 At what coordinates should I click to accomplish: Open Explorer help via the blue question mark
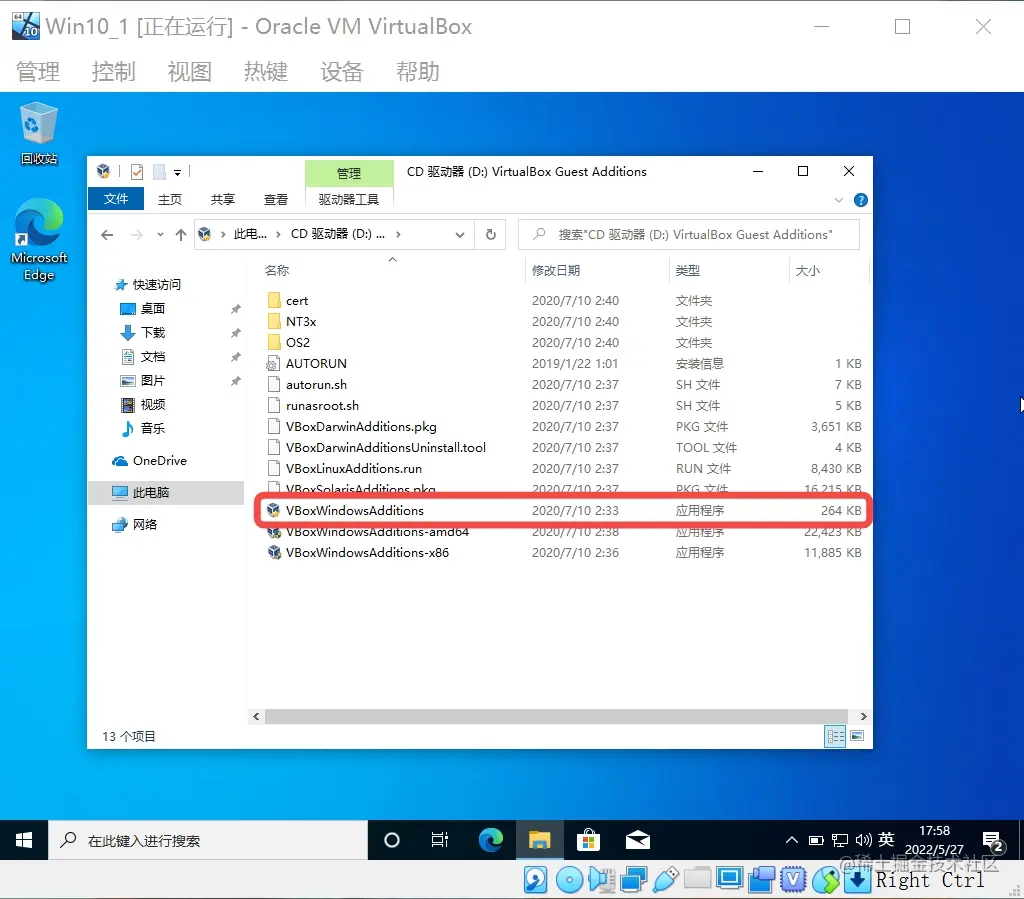coord(861,200)
